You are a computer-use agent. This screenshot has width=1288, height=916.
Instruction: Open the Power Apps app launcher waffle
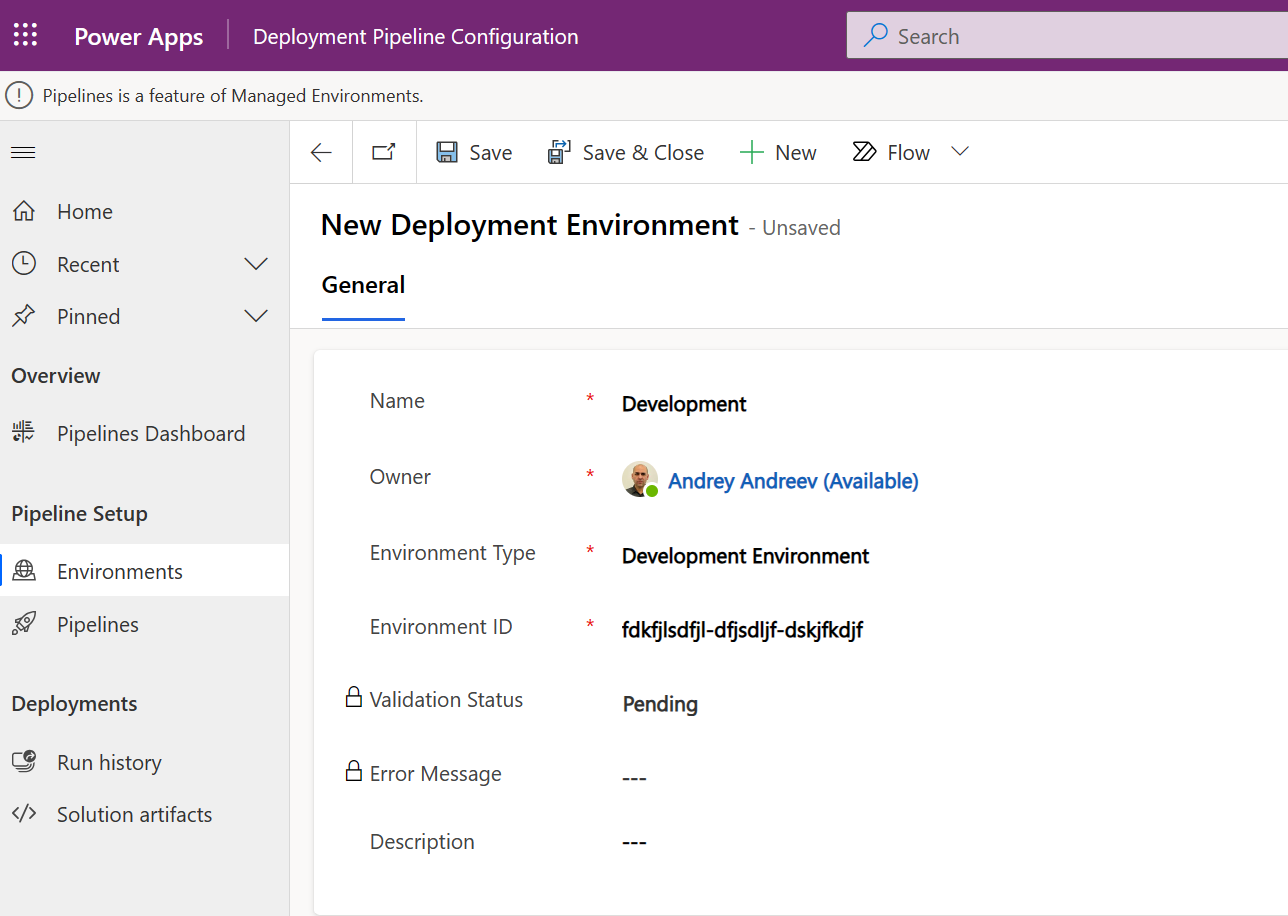(25, 36)
